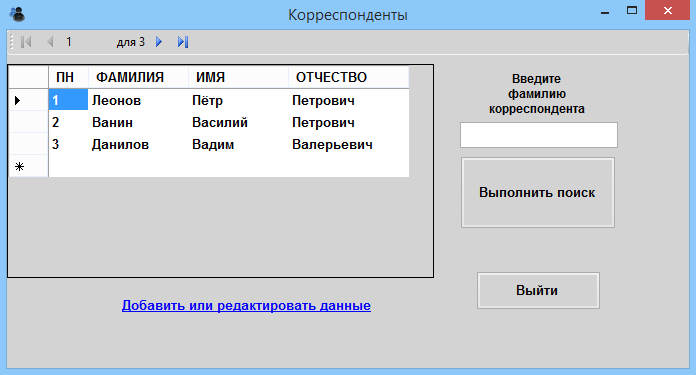Select ПН cell with value 2
Screen dimensions: 696x375
click(x=68, y=122)
